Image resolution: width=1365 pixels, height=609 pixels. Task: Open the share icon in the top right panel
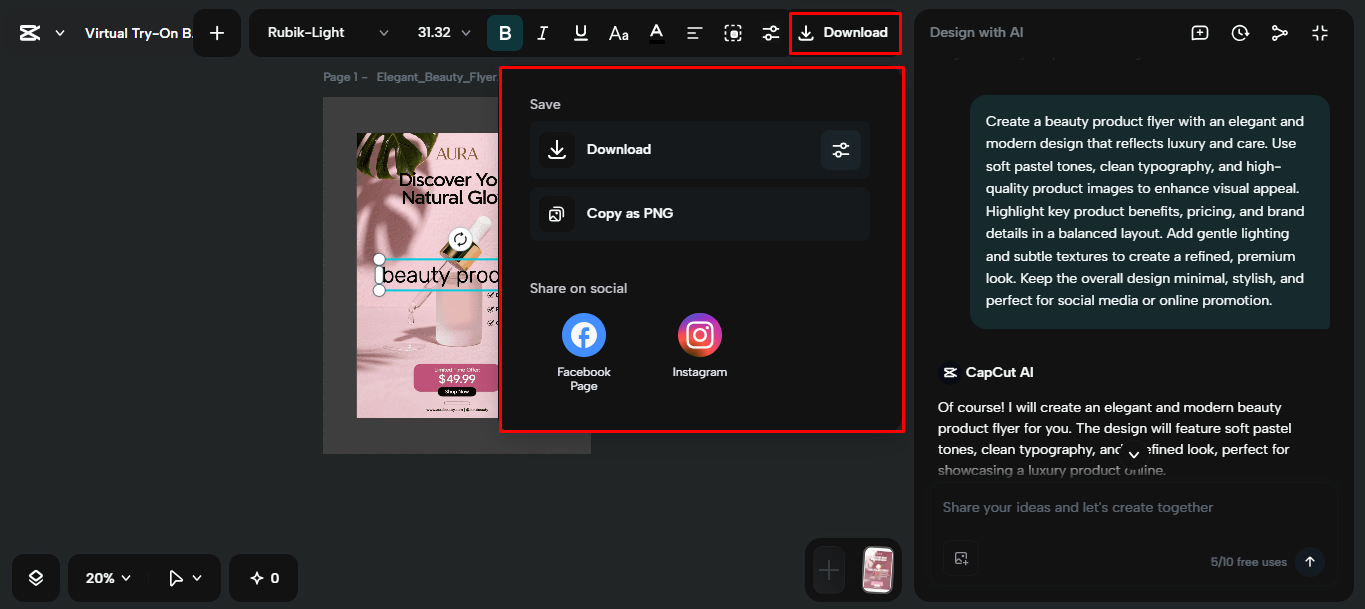(1280, 32)
